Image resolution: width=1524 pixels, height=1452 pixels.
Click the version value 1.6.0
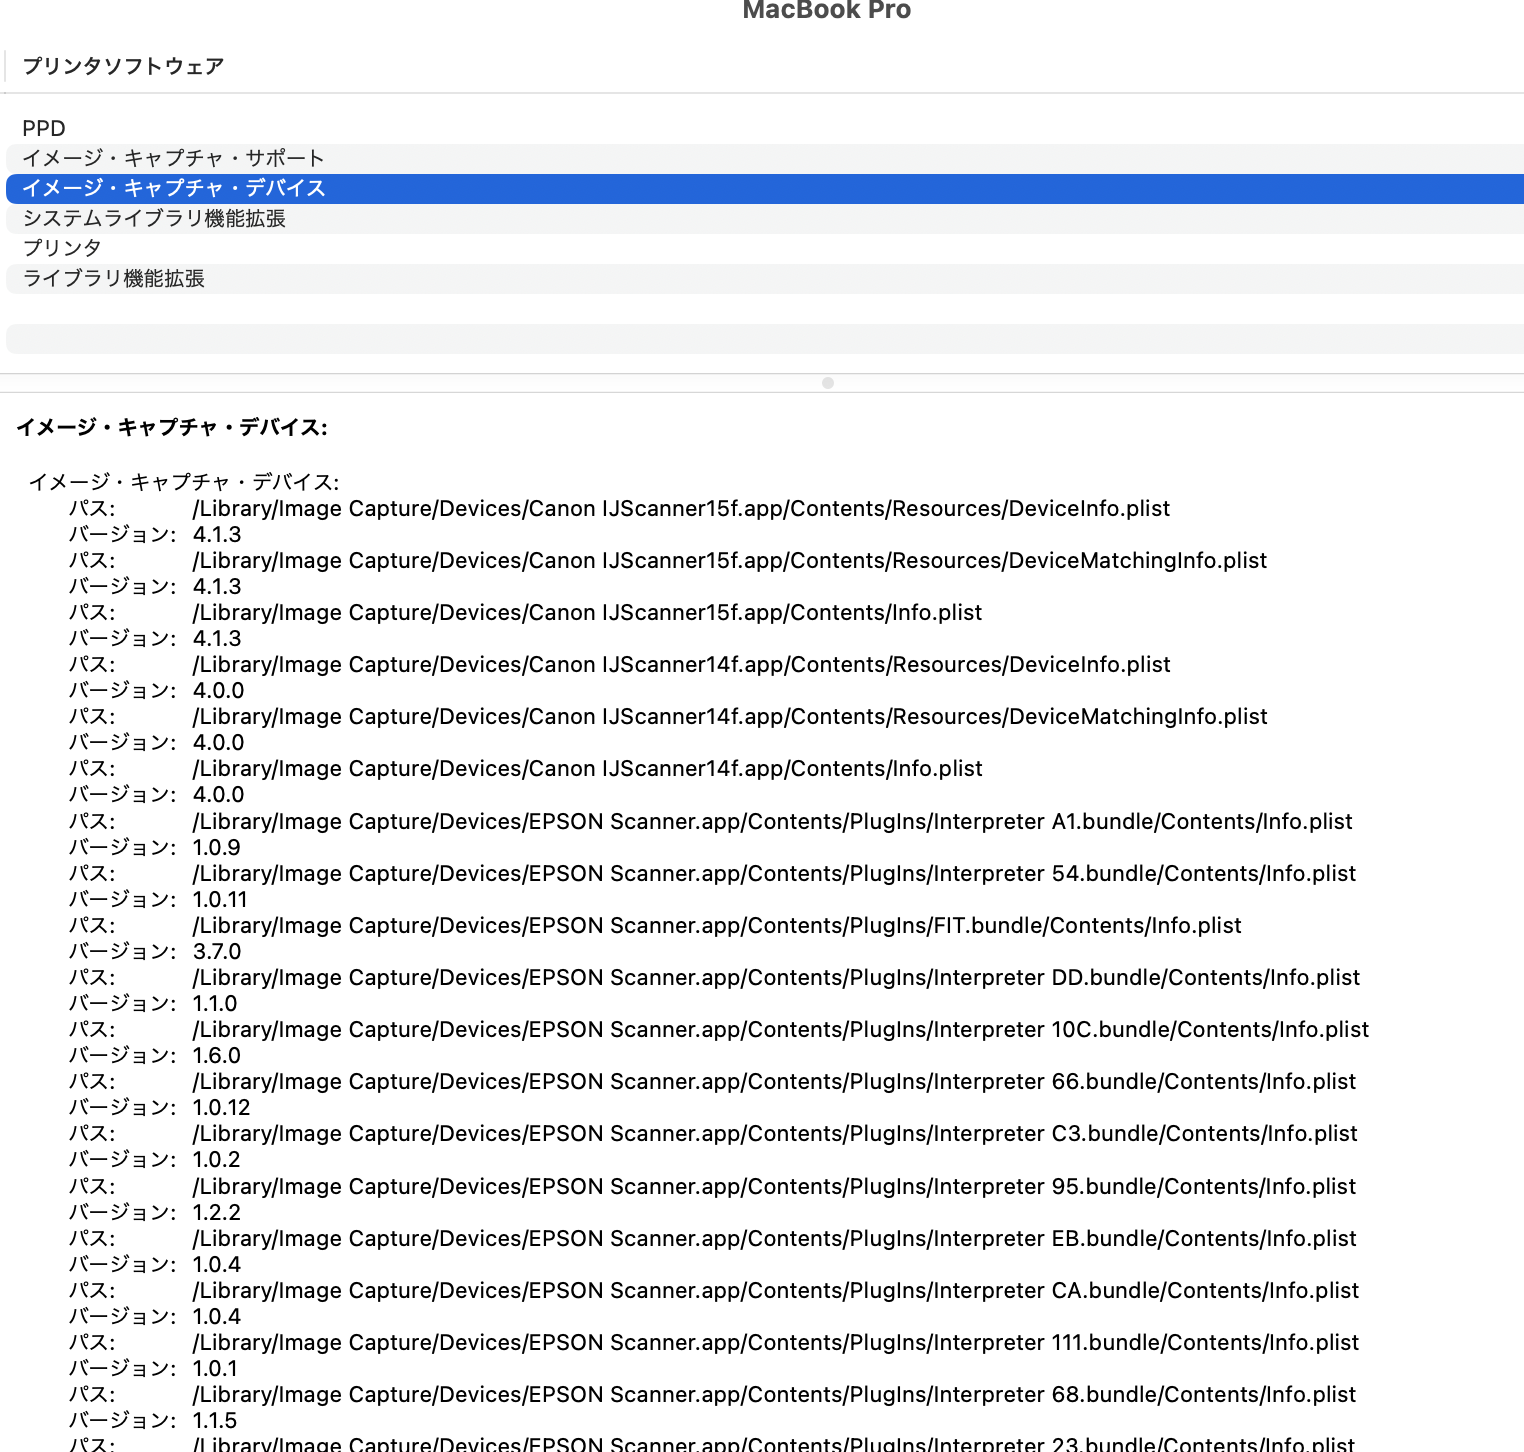(x=217, y=1056)
